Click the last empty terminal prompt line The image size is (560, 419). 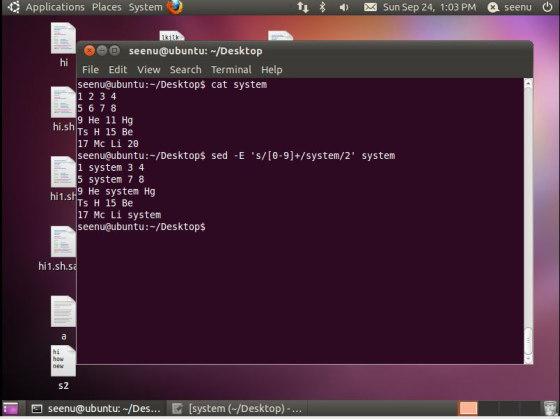141,227
